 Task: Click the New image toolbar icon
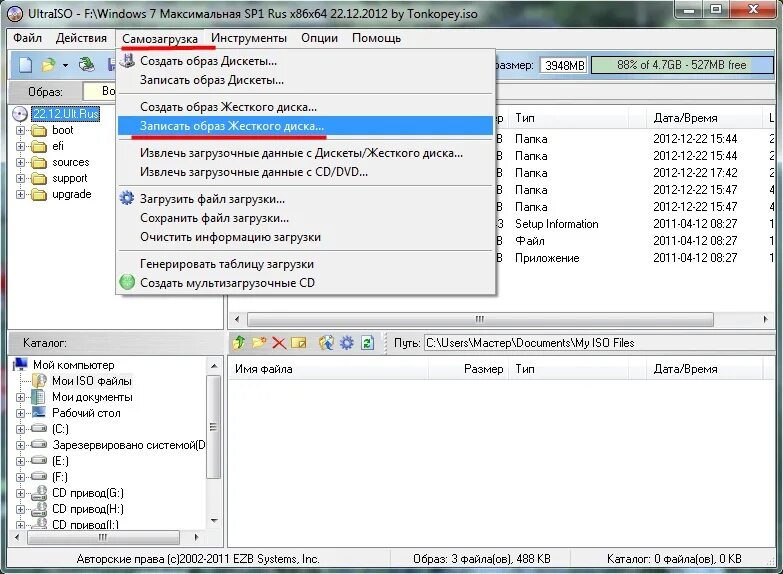(25, 65)
